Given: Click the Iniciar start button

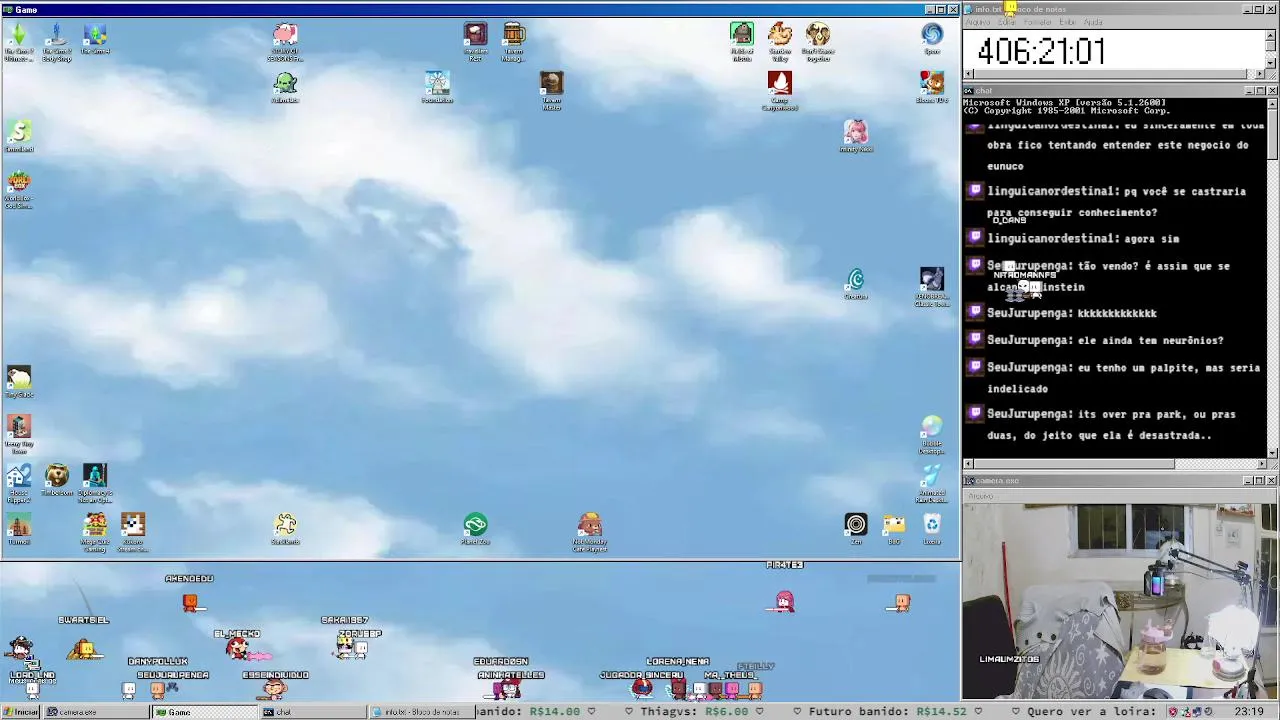Looking at the screenshot, I should coord(21,712).
